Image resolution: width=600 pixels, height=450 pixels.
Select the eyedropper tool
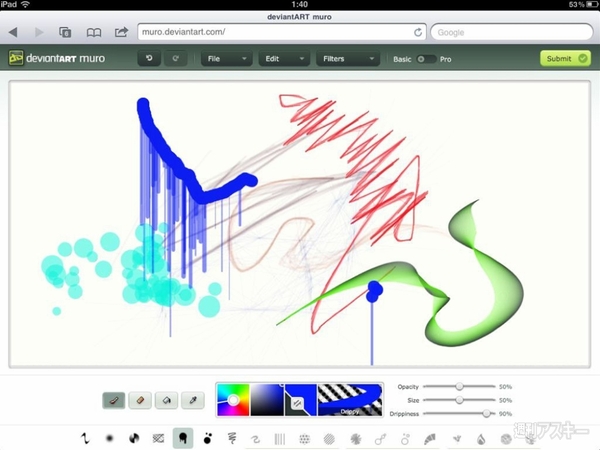192,400
